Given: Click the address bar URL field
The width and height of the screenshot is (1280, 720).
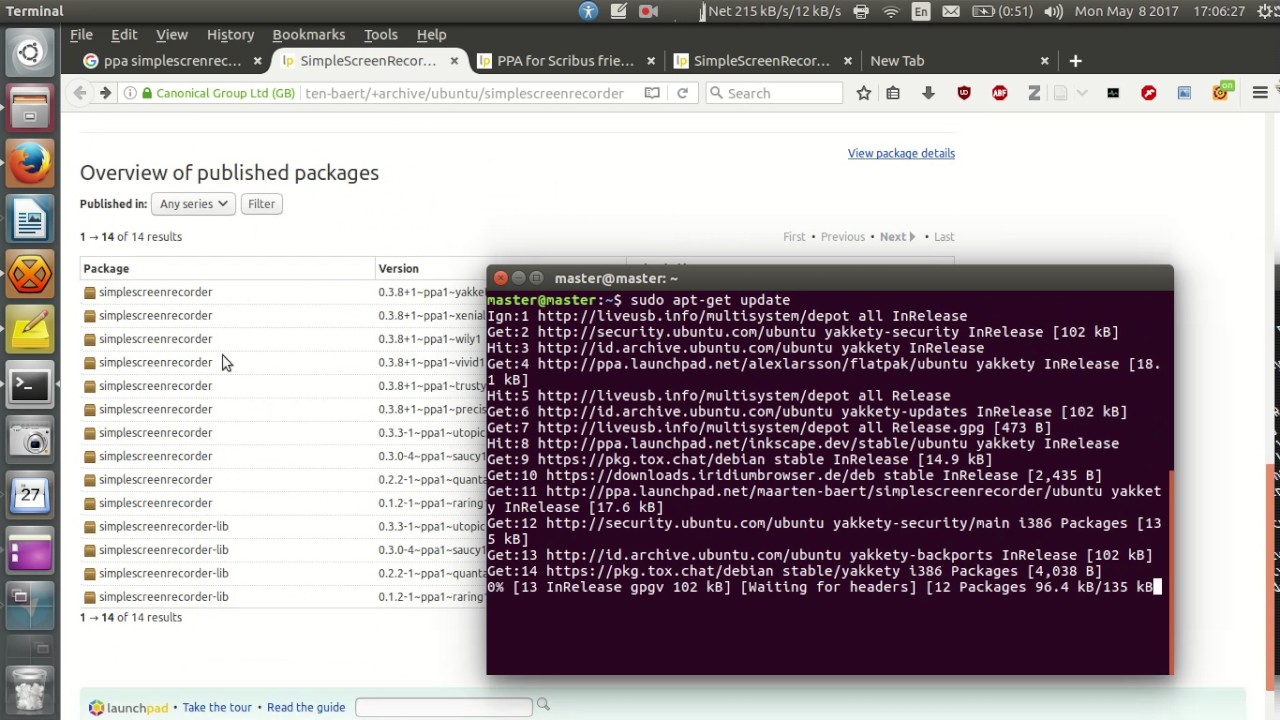Looking at the screenshot, I should click(x=465, y=93).
